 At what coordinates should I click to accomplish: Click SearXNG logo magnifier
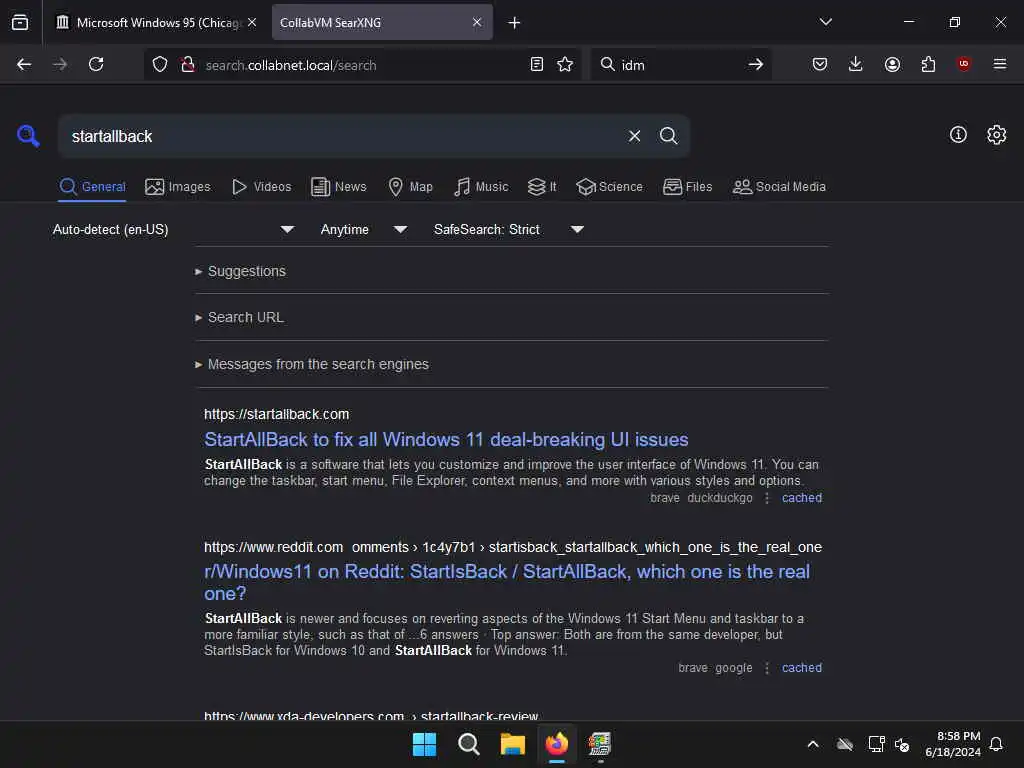point(28,136)
